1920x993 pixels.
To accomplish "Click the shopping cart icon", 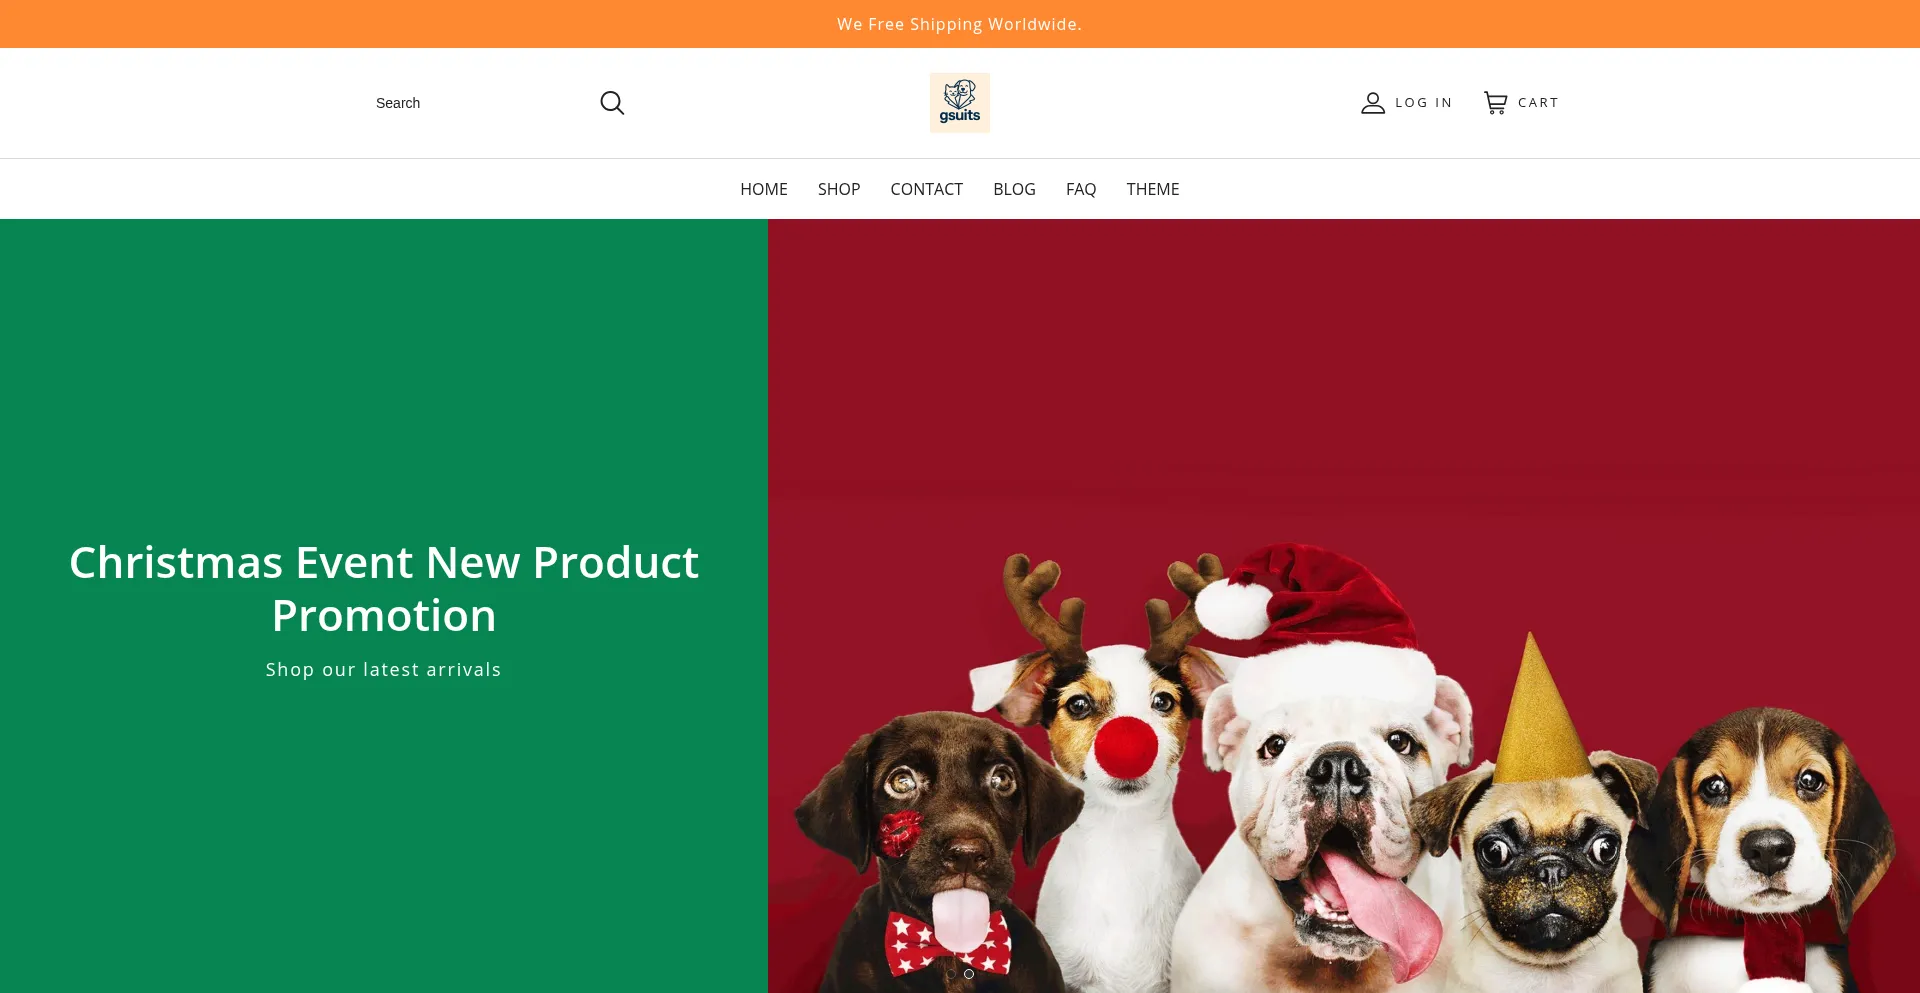I will tap(1495, 103).
